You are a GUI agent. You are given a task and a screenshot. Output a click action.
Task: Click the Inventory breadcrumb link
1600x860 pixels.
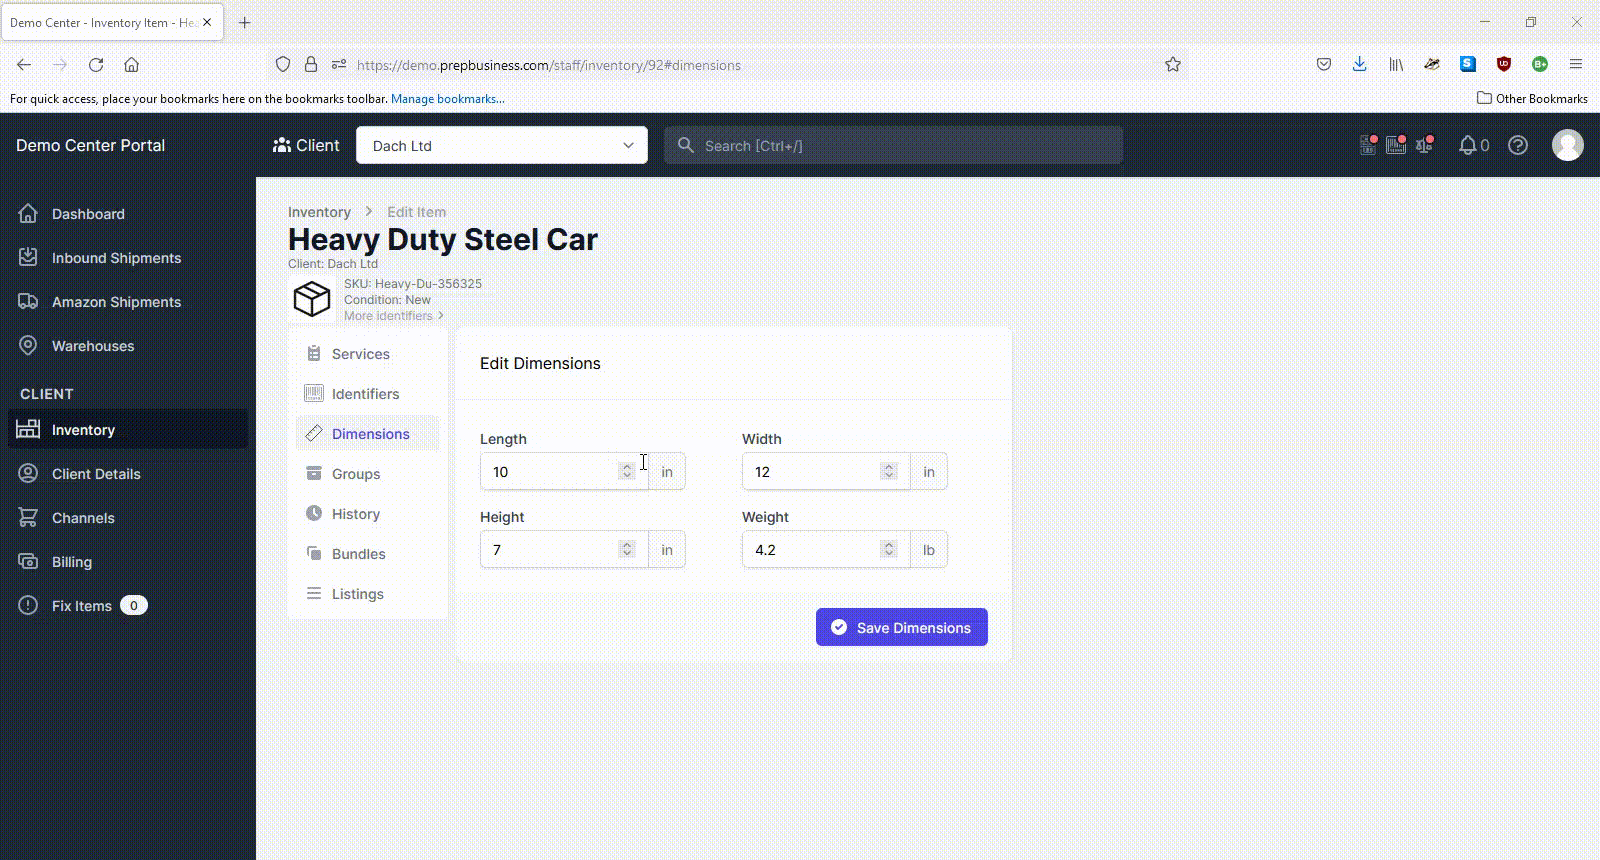click(319, 212)
